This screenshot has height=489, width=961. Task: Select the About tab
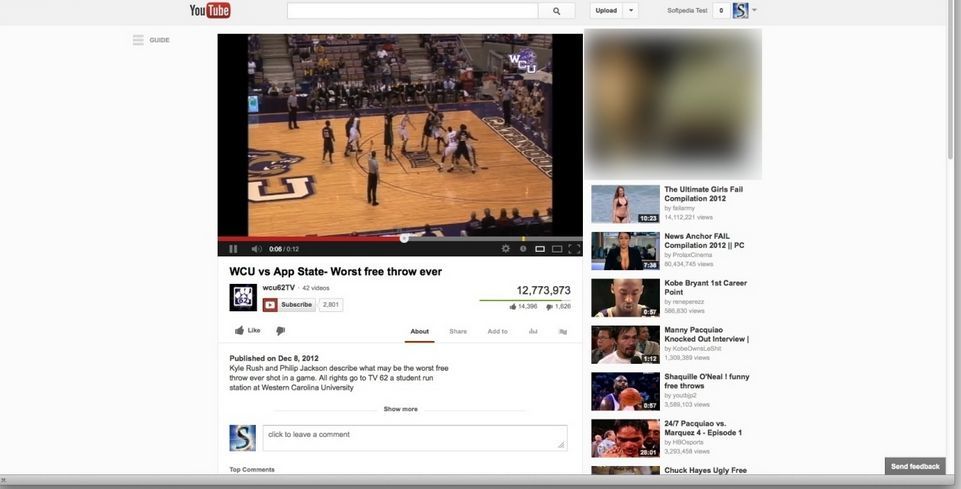click(419, 332)
